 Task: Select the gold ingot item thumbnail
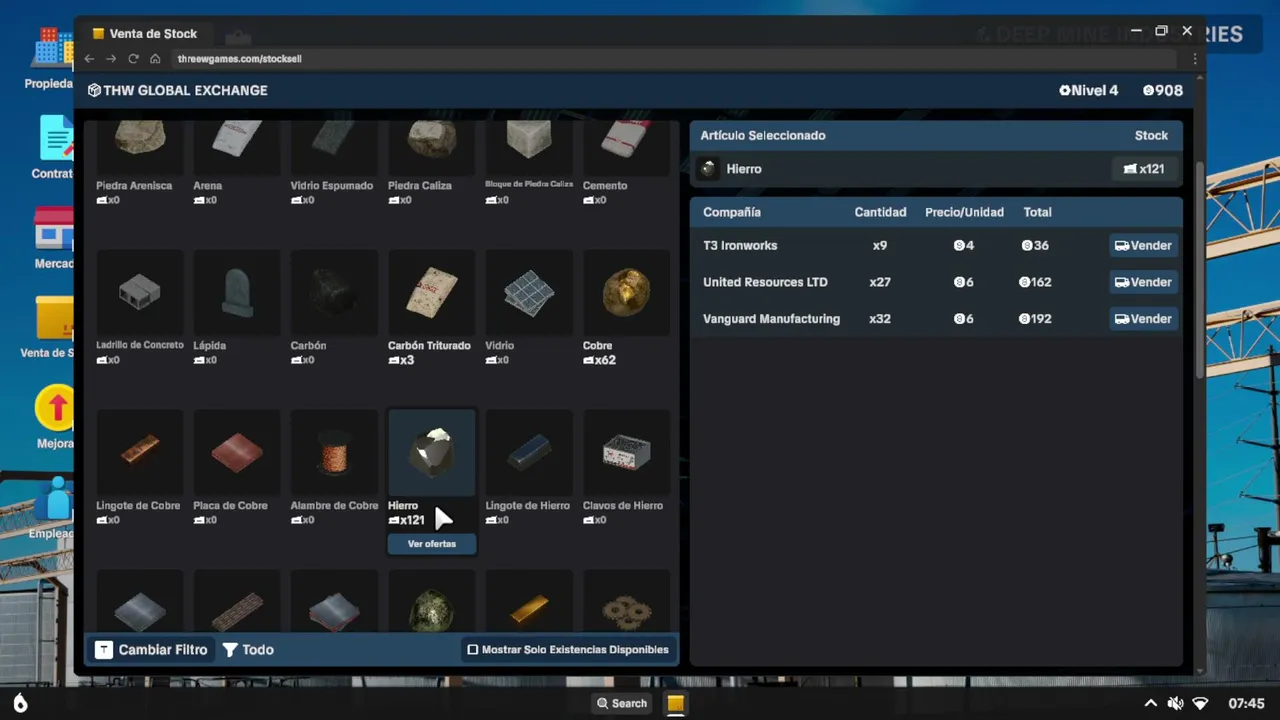pos(529,602)
